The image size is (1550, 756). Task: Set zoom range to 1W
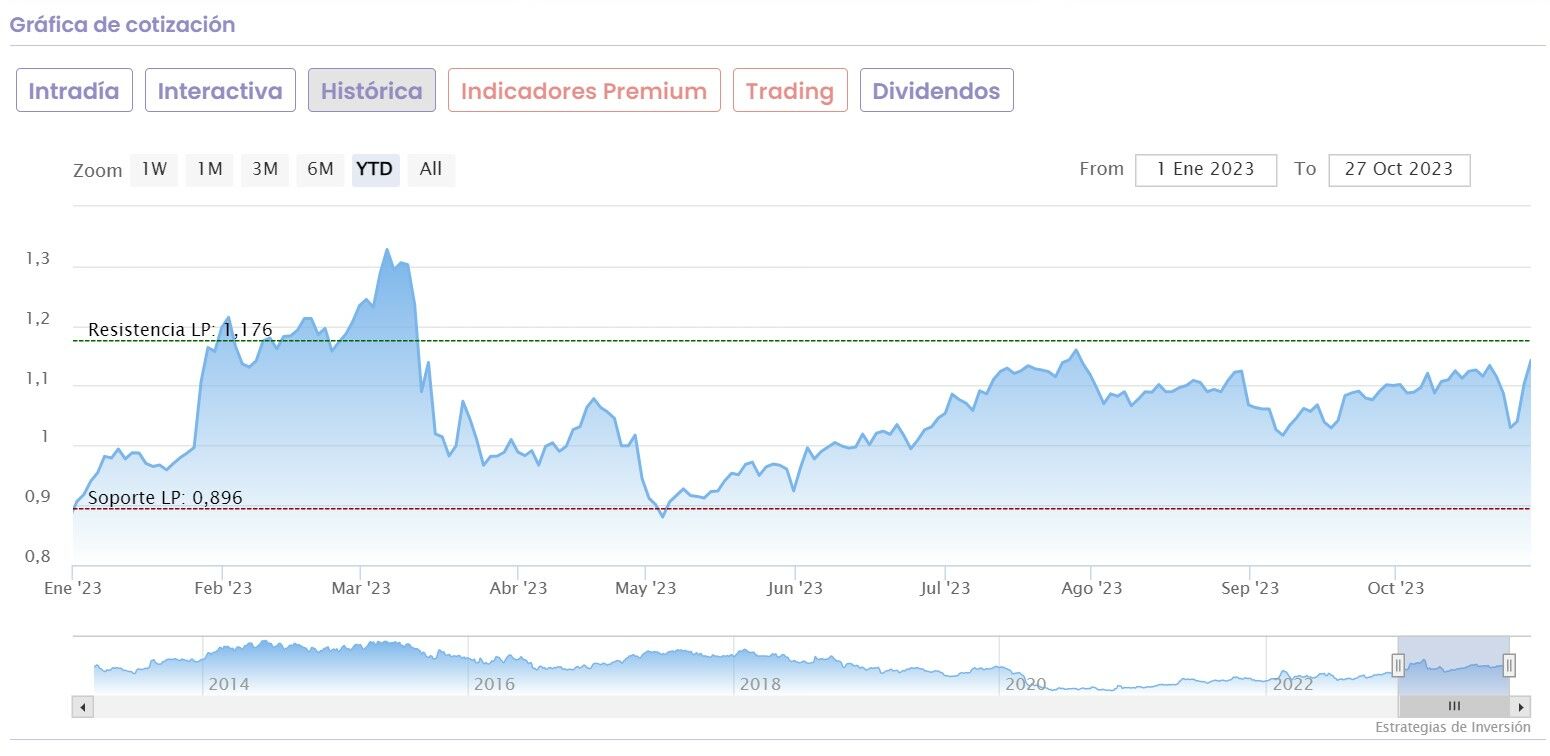pyautogui.click(x=154, y=170)
